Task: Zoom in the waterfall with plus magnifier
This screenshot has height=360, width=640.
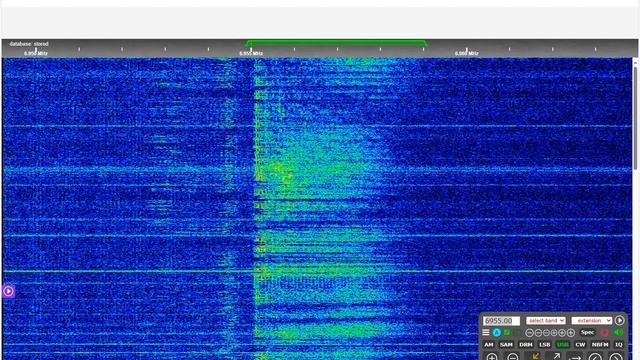Action: click(492, 357)
